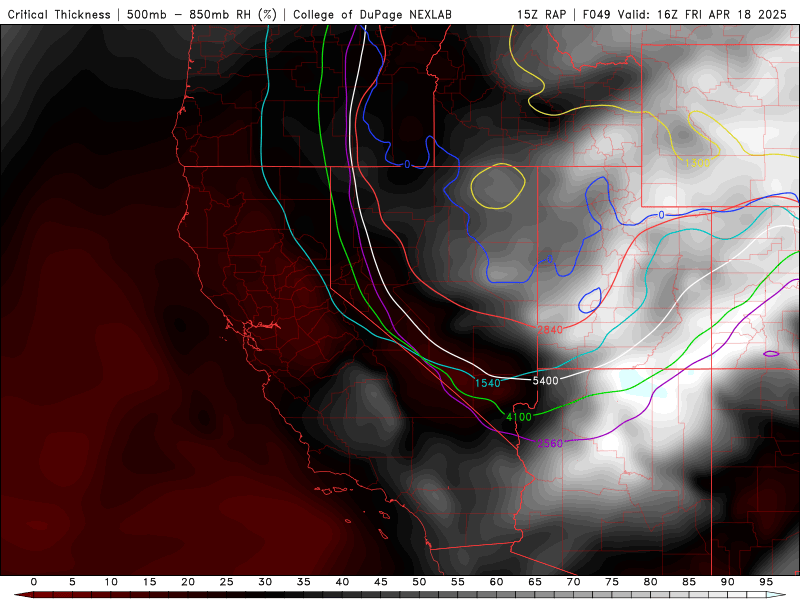The image size is (800, 600).
Task: Click the colorbar tick label "5"
Action: coord(72,582)
